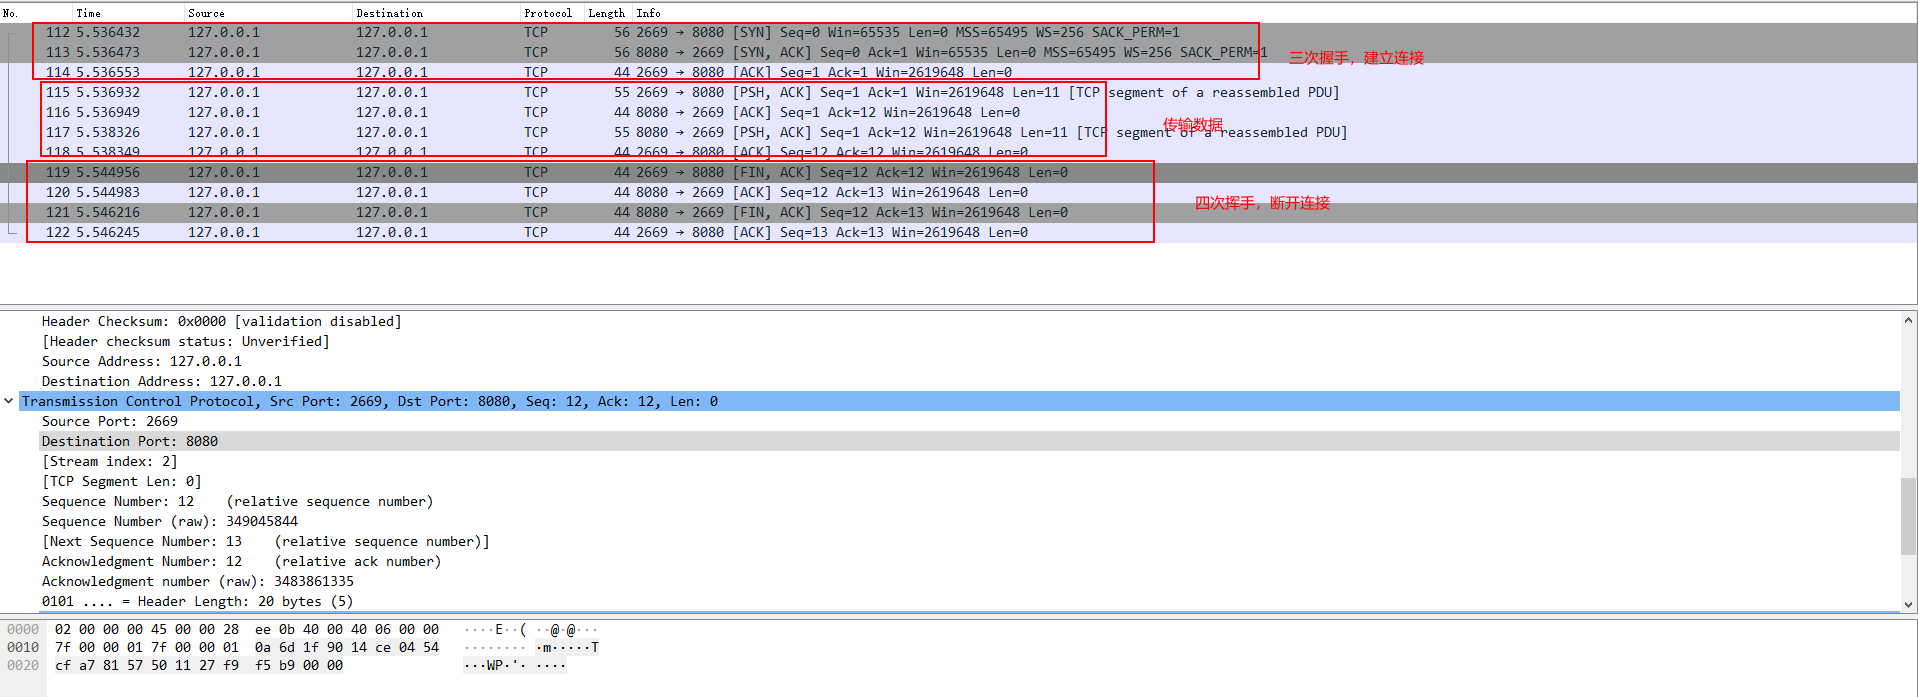
Task: Sort by the Length column header
Action: (x=606, y=13)
